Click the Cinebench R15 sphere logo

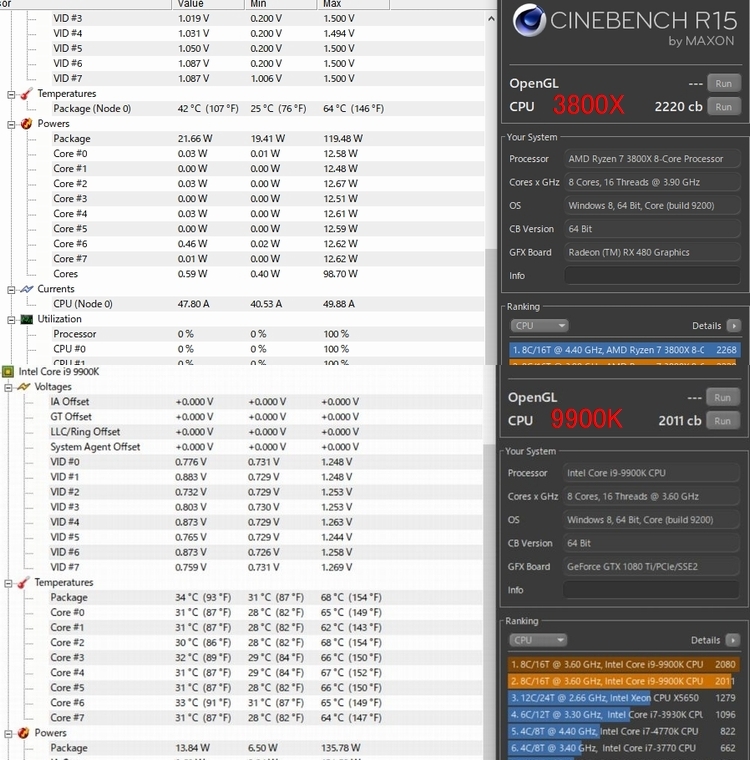529,20
